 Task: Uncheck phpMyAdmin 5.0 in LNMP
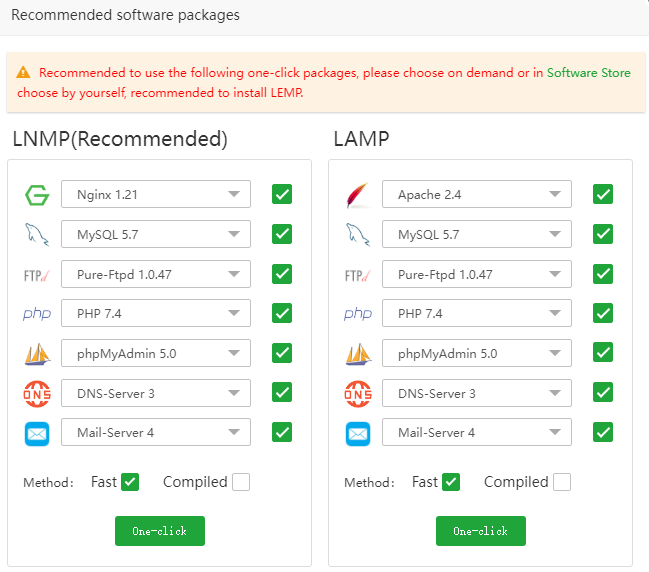pos(282,353)
